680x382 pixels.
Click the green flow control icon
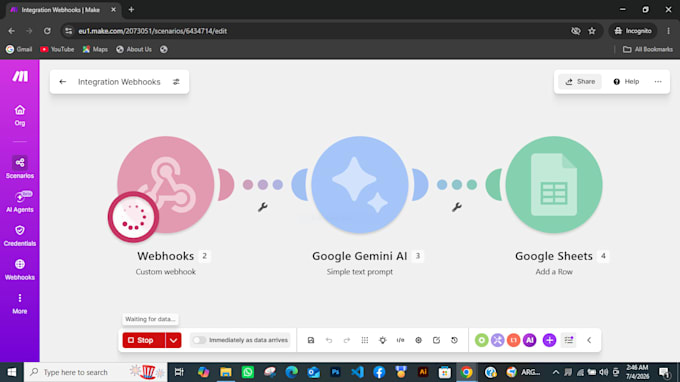[x=481, y=340]
